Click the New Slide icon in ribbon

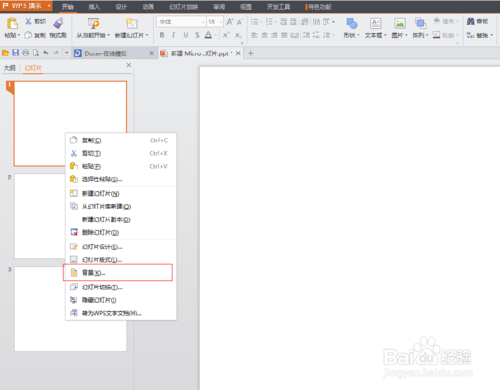131,23
